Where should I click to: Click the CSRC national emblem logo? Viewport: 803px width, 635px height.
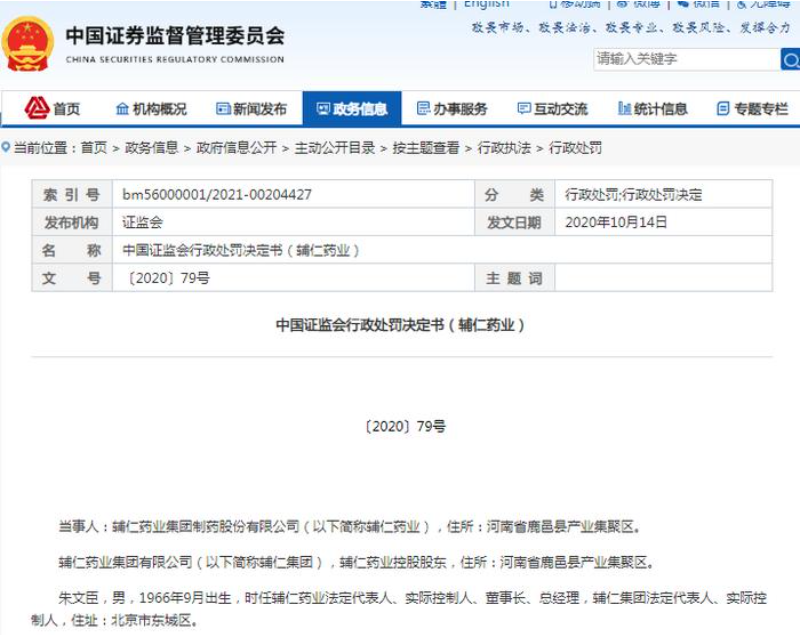tap(30, 43)
